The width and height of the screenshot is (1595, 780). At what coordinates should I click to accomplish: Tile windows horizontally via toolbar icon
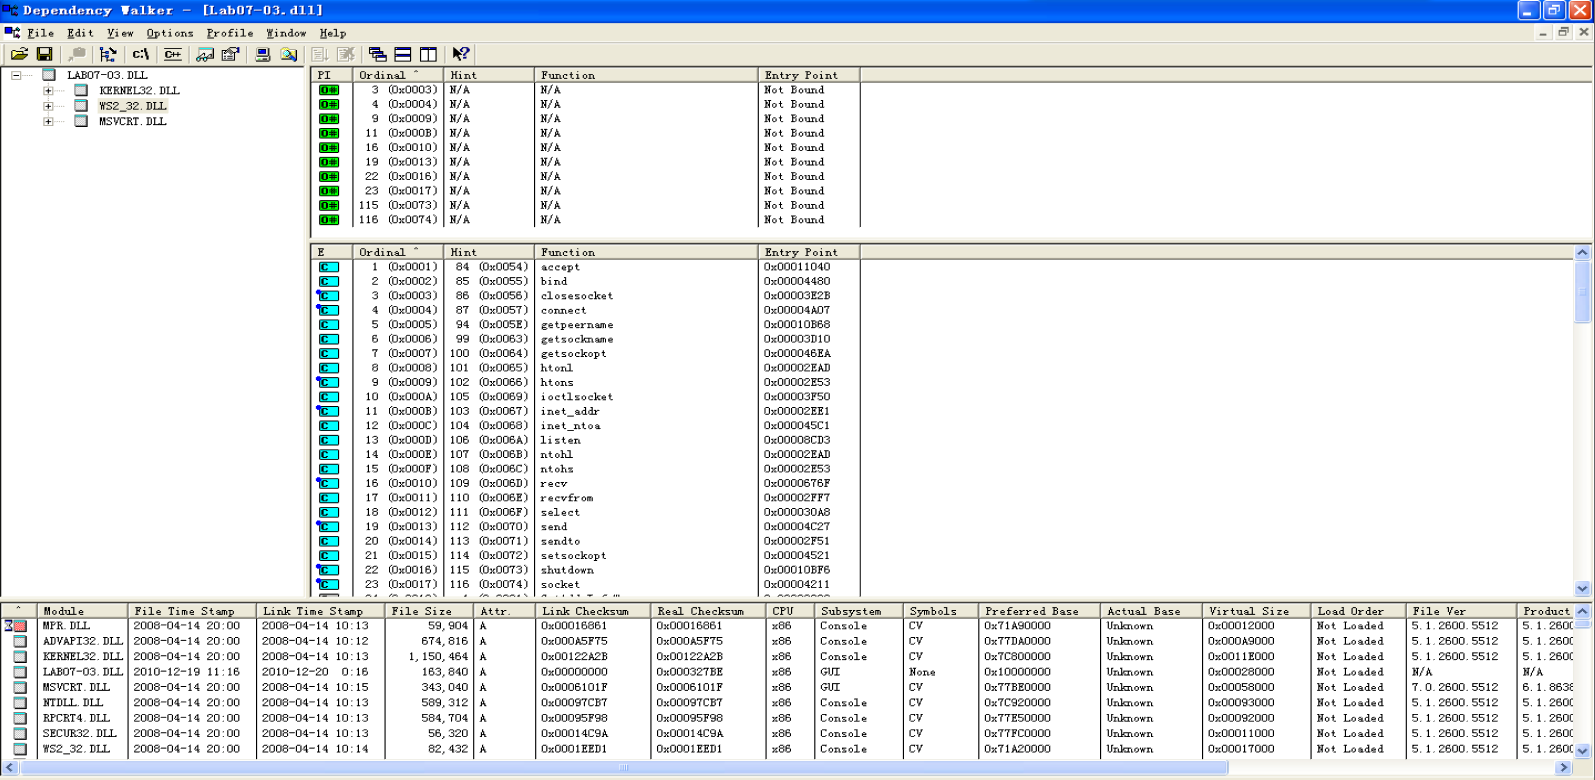coord(403,54)
